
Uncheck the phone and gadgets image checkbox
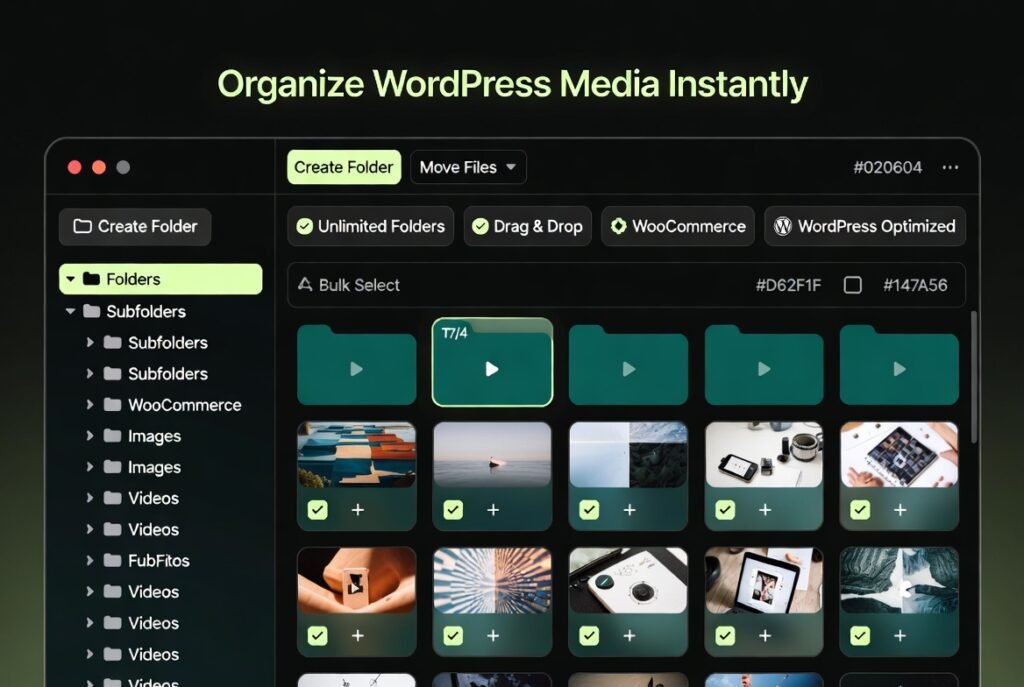click(725, 509)
